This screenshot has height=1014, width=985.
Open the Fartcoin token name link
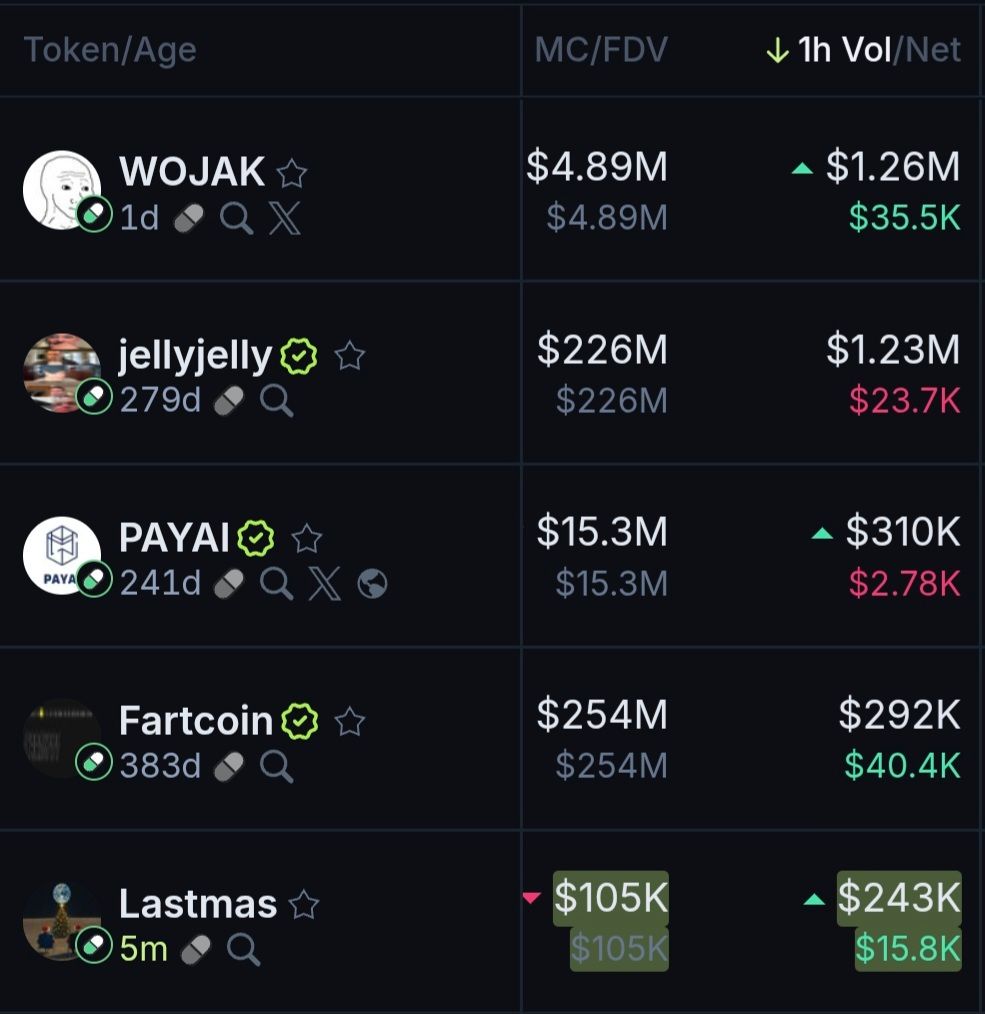click(196, 720)
